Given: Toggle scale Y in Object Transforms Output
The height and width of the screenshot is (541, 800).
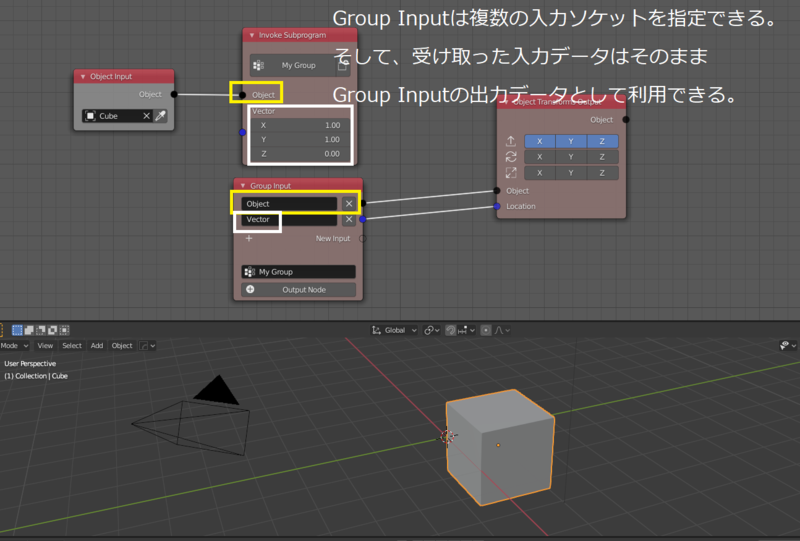Looking at the screenshot, I should pyautogui.click(x=571, y=173).
